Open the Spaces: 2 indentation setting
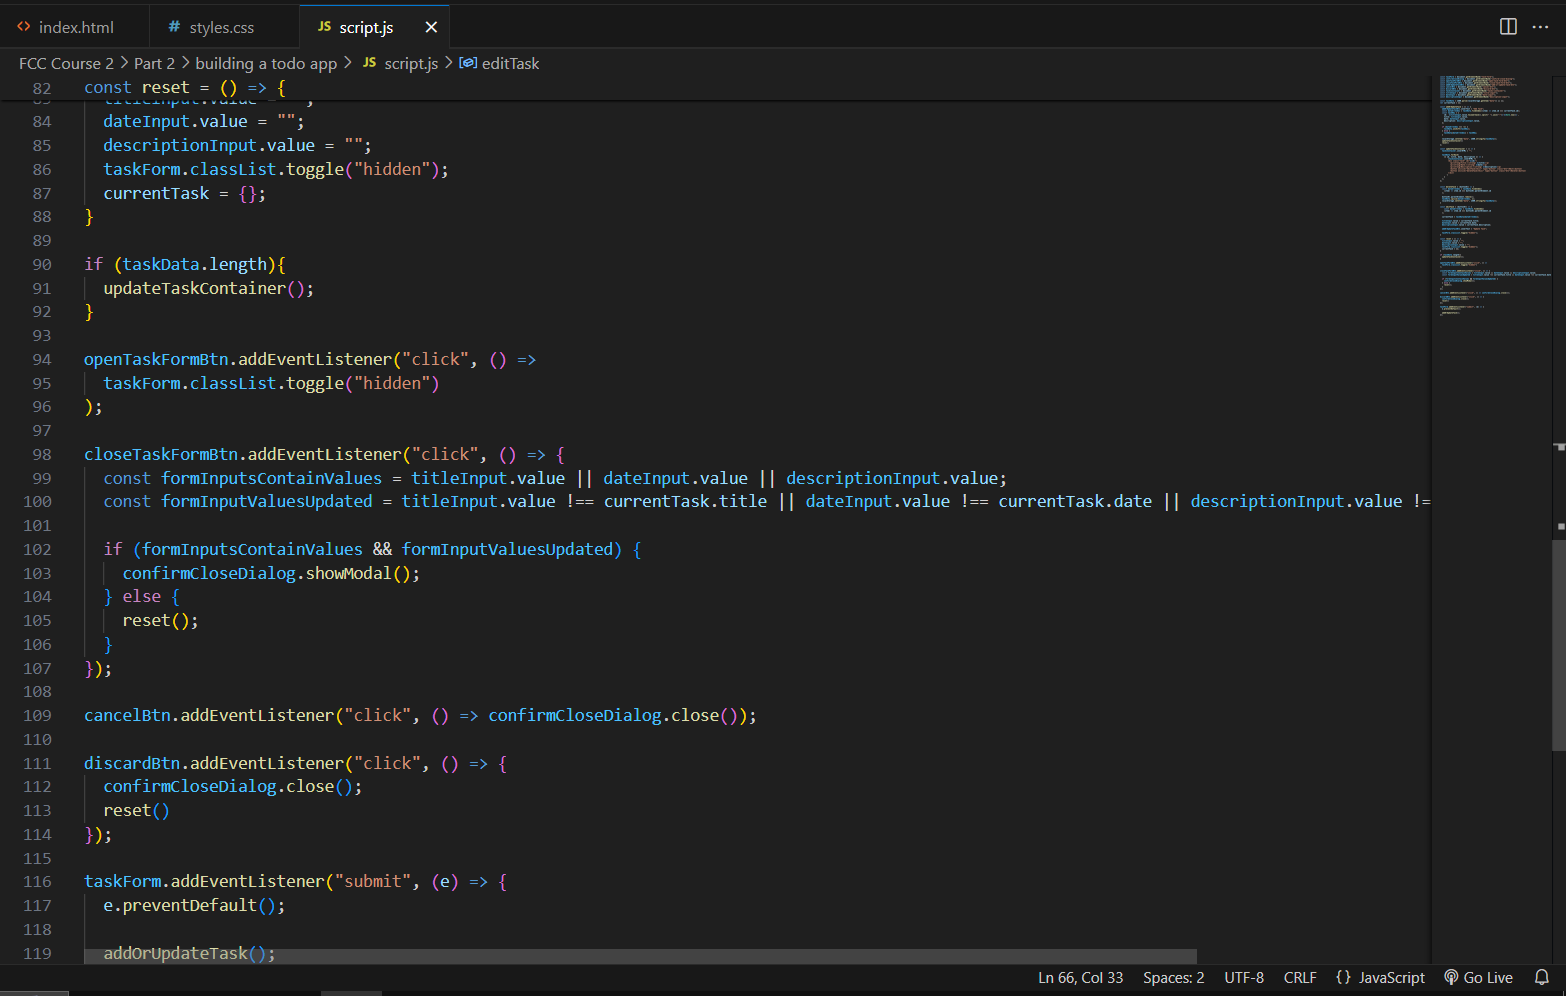The width and height of the screenshot is (1566, 996). tap(1173, 977)
